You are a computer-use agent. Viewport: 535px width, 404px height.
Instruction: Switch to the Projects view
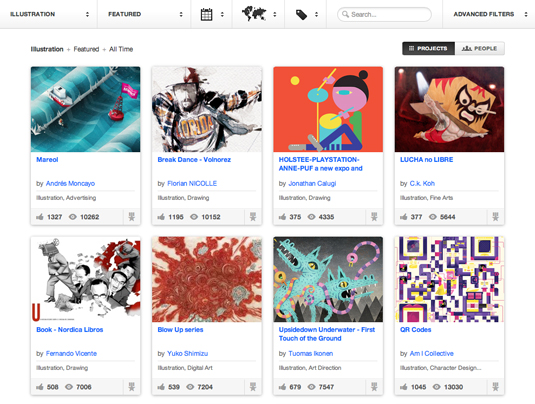point(429,48)
